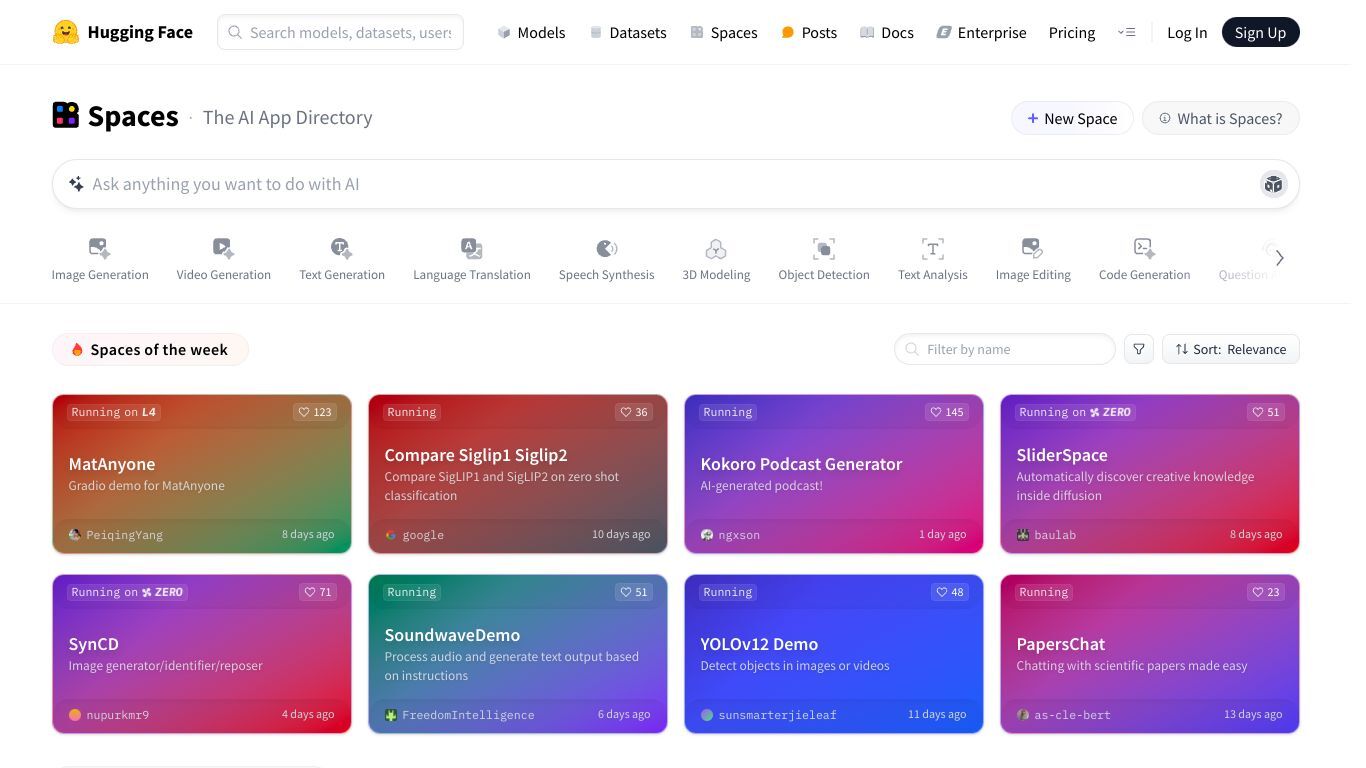This screenshot has width=1366, height=768.
Task: Like Kokoro Podcast Generator heart counter
Action: coord(946,412)
